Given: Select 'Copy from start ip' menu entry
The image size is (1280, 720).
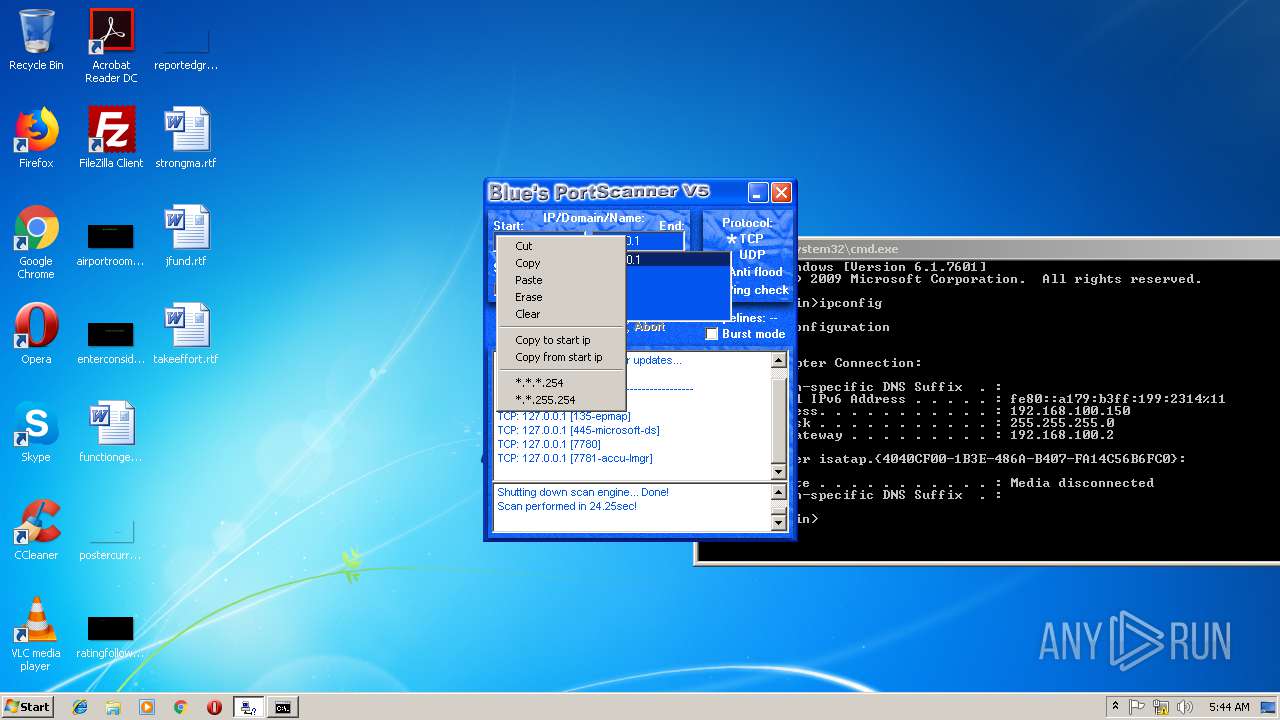Looking at the screenshot, I should [561, 357].
